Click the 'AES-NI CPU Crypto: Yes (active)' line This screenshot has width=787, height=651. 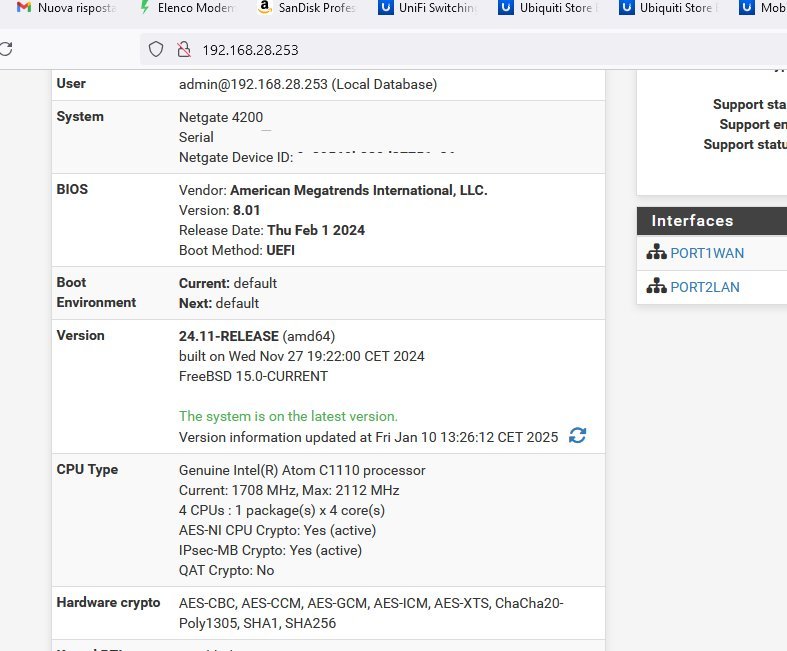277,531
